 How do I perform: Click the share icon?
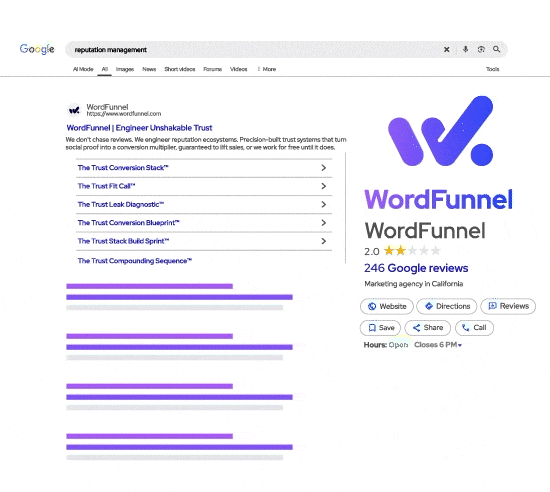click(x=416, y=328)
